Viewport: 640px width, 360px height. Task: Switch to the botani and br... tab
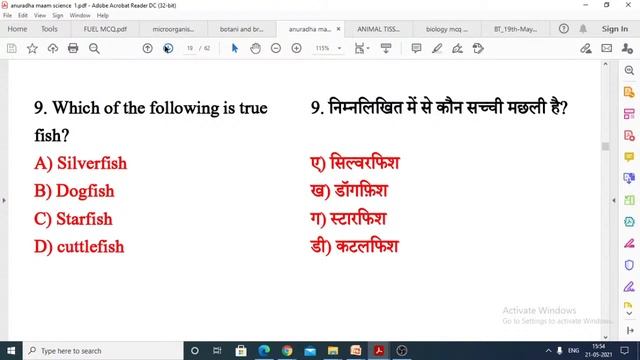coord(242,29)
